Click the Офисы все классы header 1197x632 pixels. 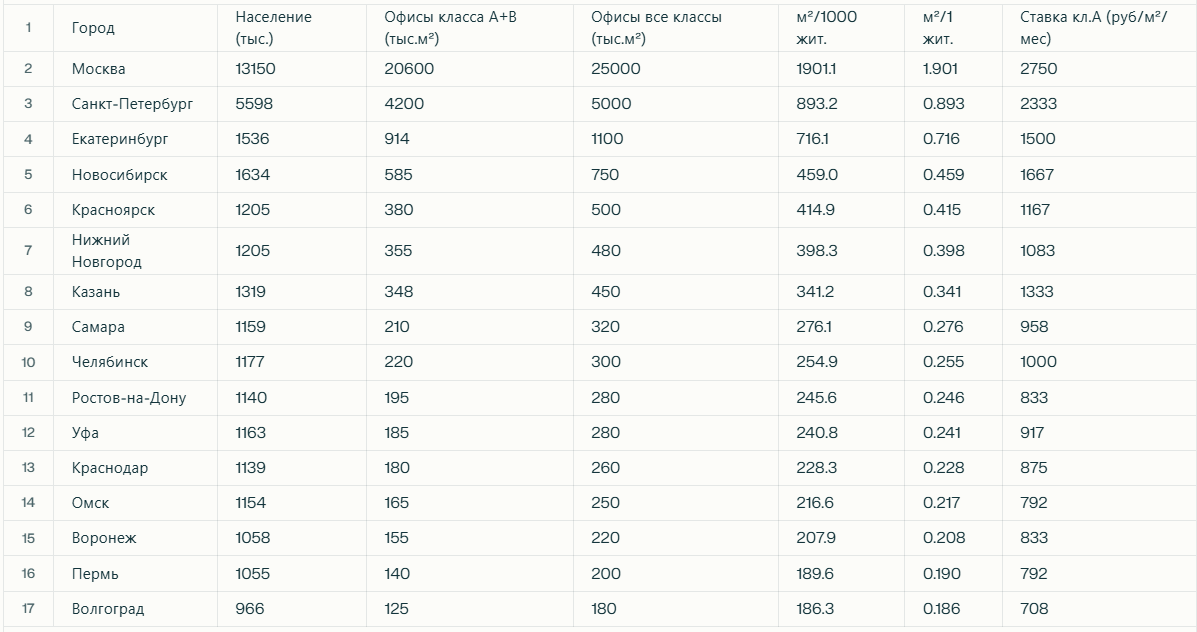[676, 28]
